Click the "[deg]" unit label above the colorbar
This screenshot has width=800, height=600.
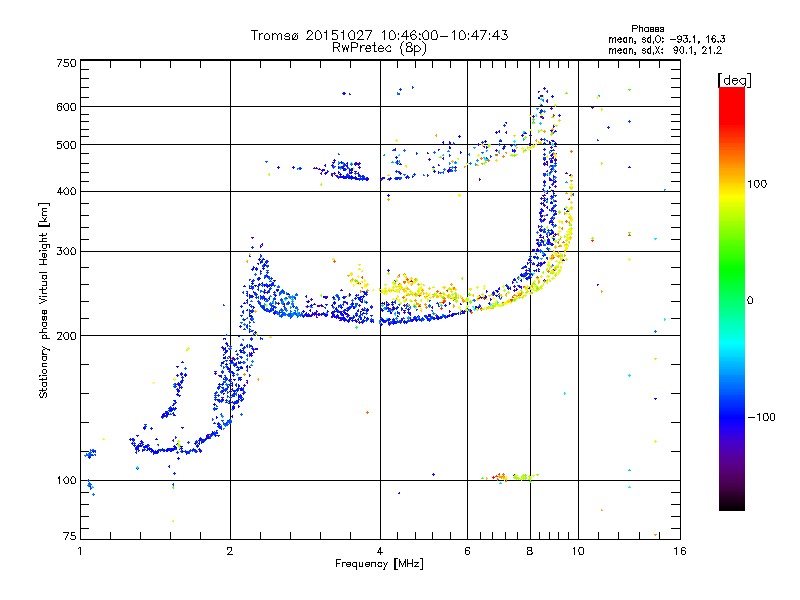734,80
